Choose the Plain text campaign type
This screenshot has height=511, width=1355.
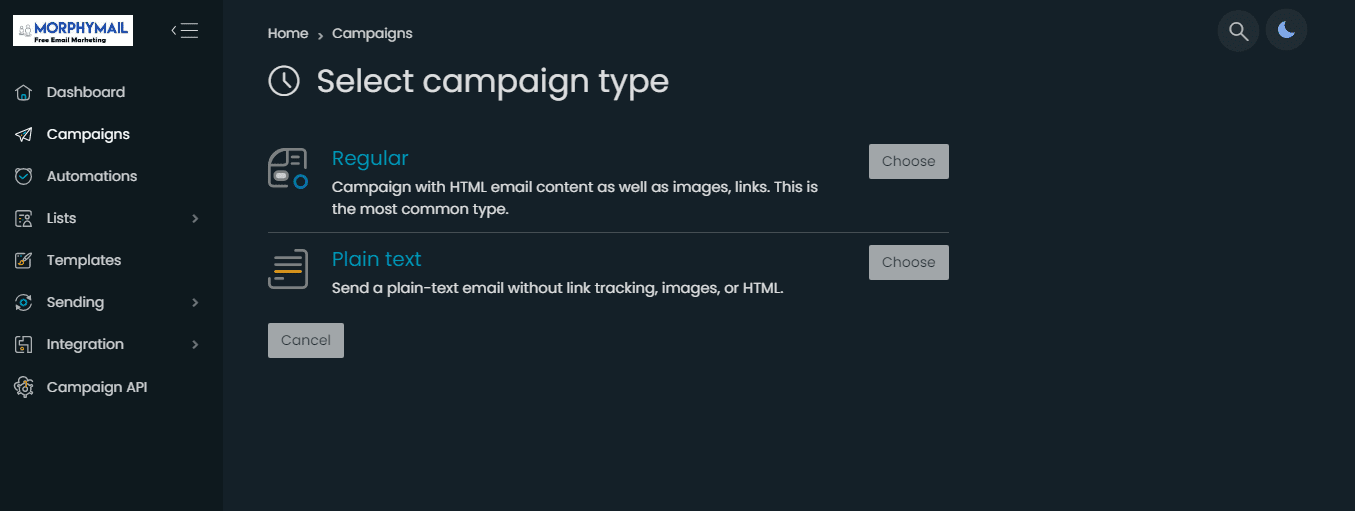pyautogui.click(x=908, y=262)
